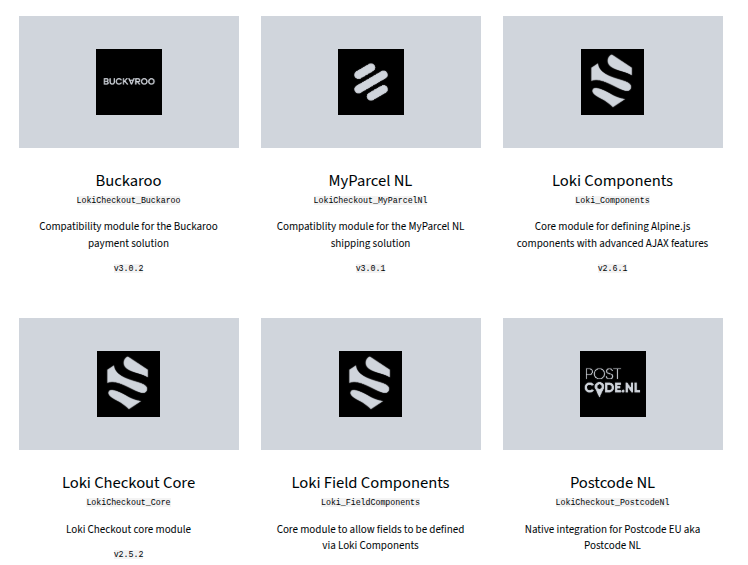Open the MyParcel NL module title

point(370,181)
